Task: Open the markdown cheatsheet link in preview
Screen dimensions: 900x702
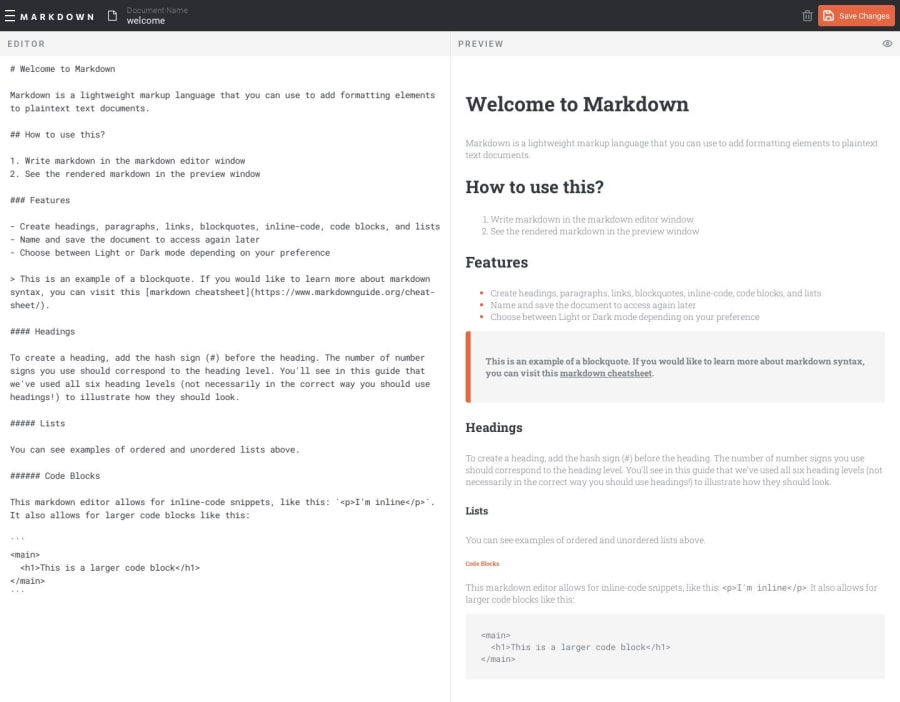Action: click(606, 373)
